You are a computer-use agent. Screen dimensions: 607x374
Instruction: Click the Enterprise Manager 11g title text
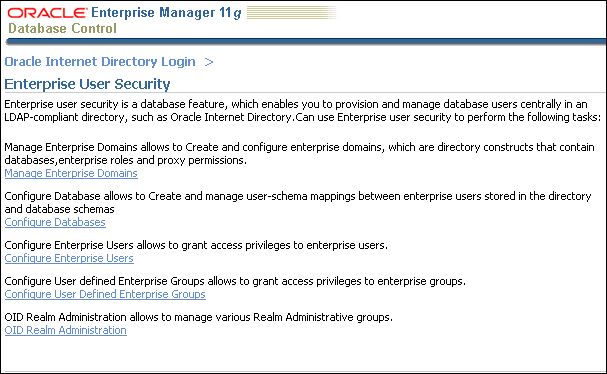tap(166, 13)
